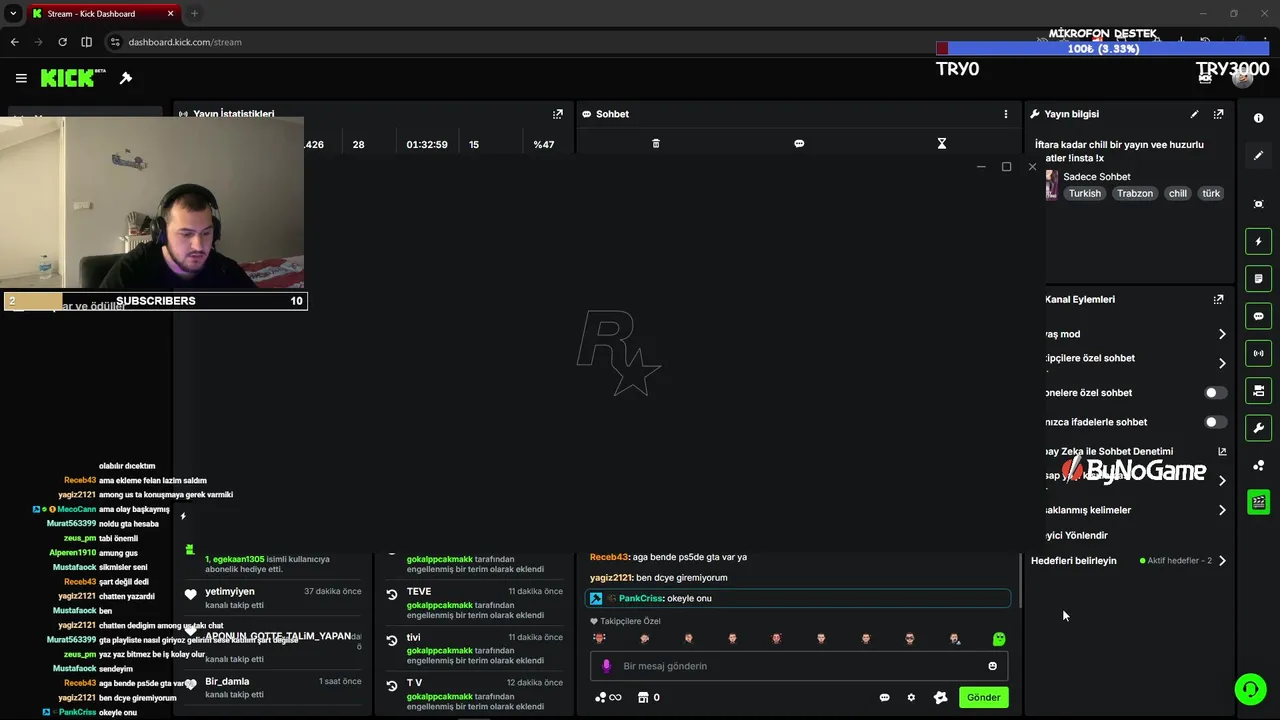1280x720 pixels.
Task: Edit Yayın bilgisi with the pencil icon
Action: point(1194,114)
